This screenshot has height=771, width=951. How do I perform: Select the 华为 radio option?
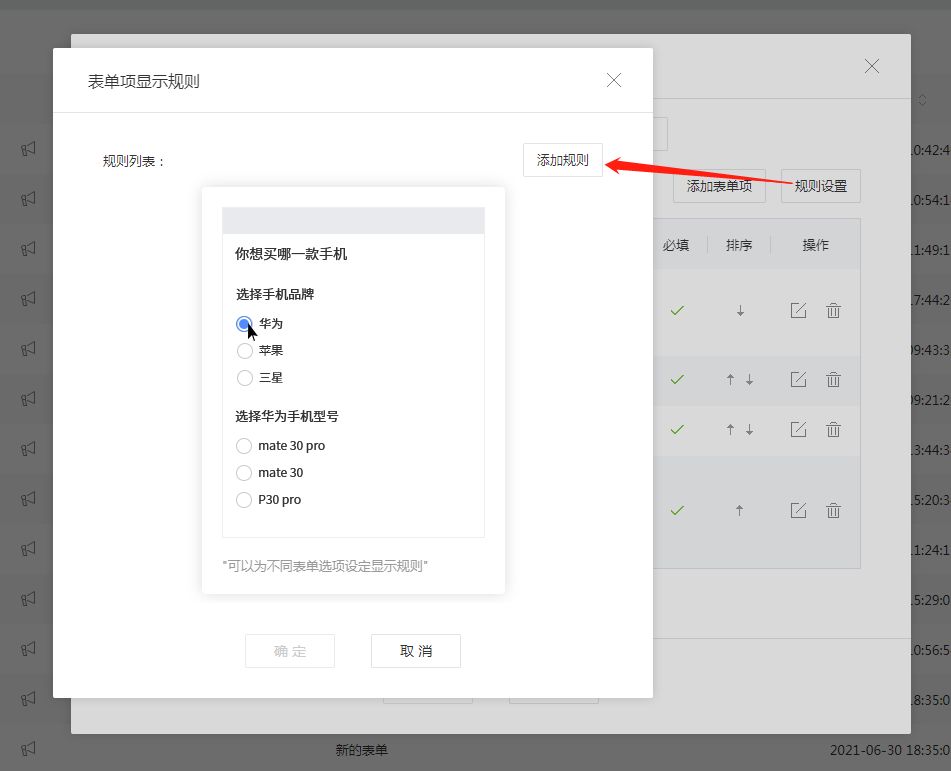(x=244, y=324)
